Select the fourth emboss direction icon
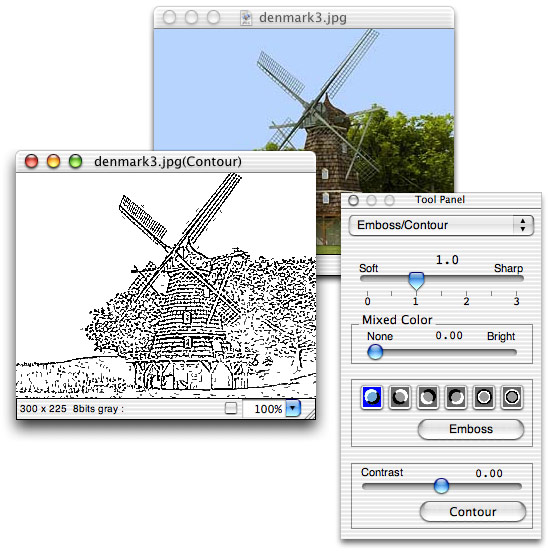This screenshot has height=551, width=548. (x=456, y=397)
